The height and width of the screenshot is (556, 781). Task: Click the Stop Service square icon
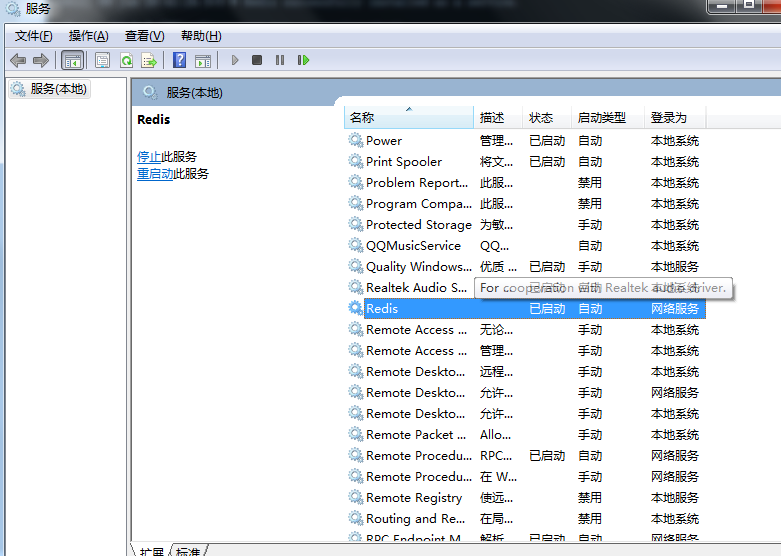[257, 60]
